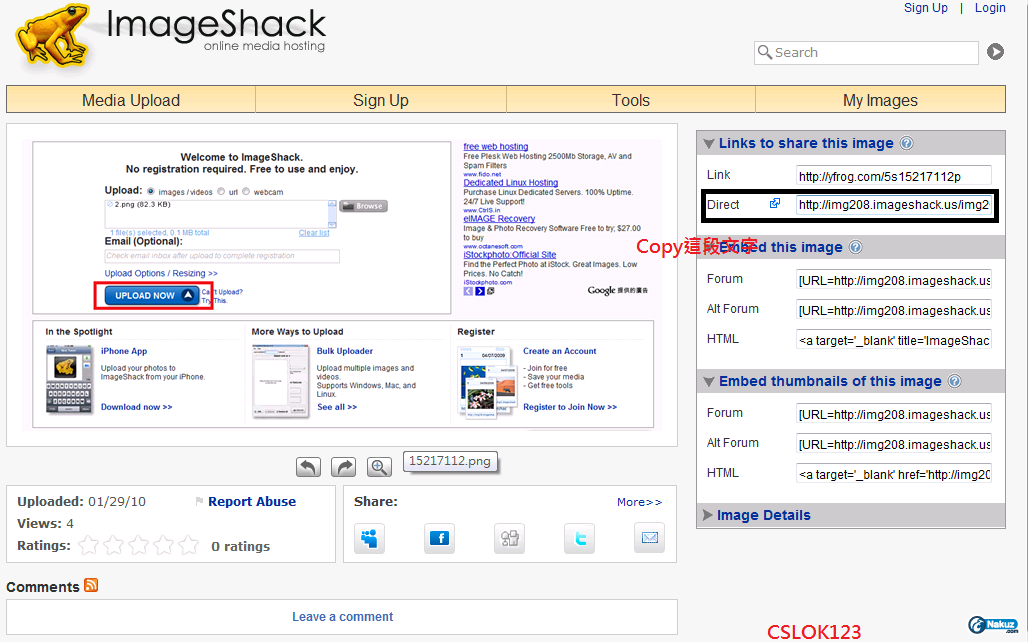Click the magnifier zoom icon below image
Image resolution: width=1028 pixels, height=642 pixels.
click(x=379, y=467)
